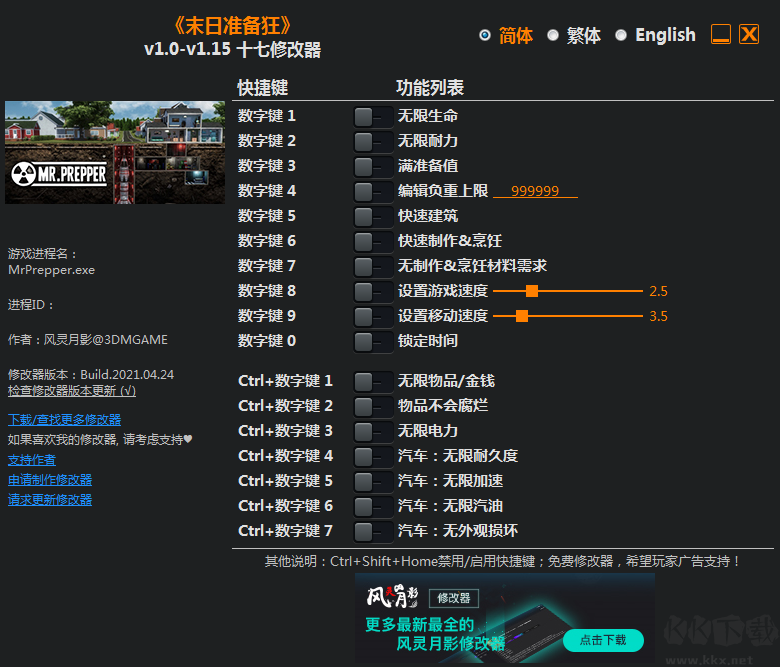Click the 2.5 game speed value
This screenshot has height=667, width=780.
point(658,291)
